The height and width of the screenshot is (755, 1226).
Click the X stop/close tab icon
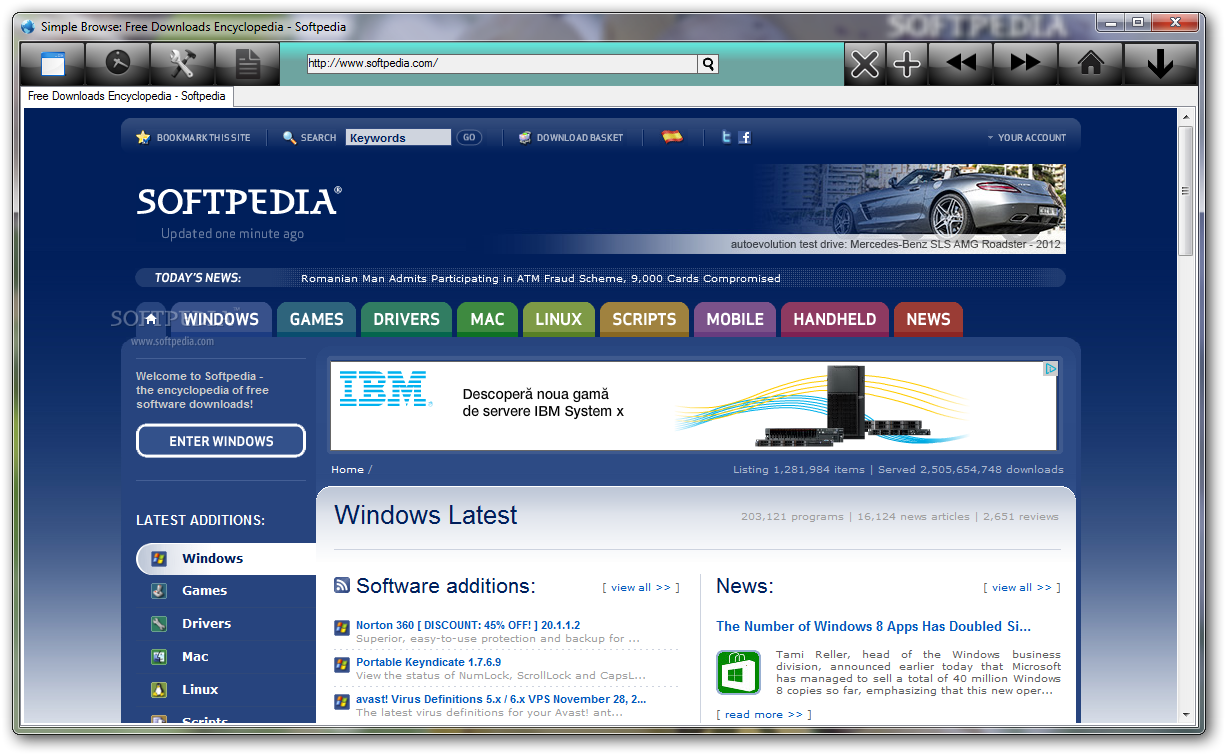(865, 64)
